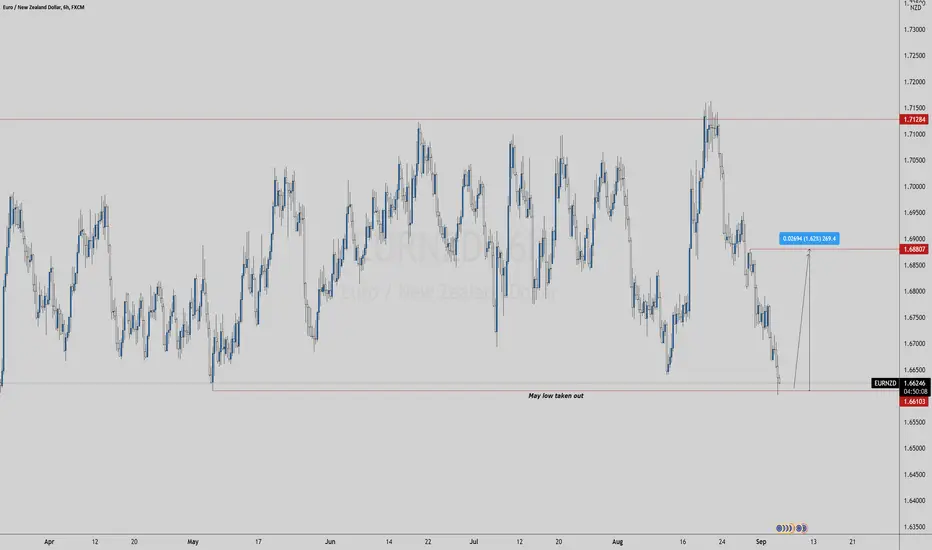Click the rightmost economic event icon above Sep
Image resolution: width=932 pixels, height=550 pixels.
803,527
